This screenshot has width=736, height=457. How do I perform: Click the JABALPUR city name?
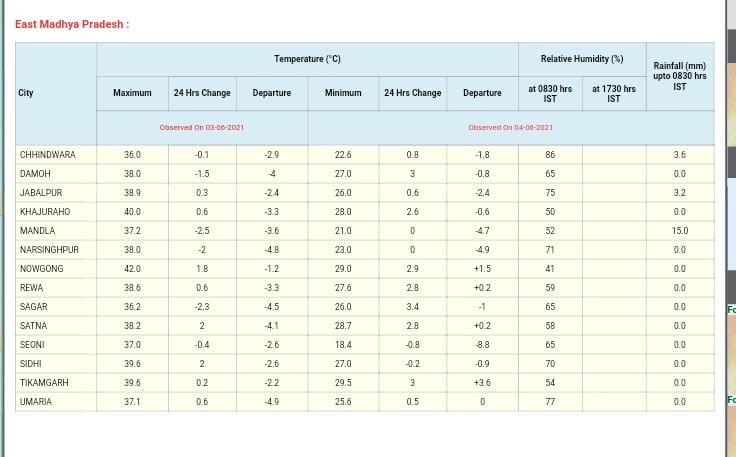41,193
